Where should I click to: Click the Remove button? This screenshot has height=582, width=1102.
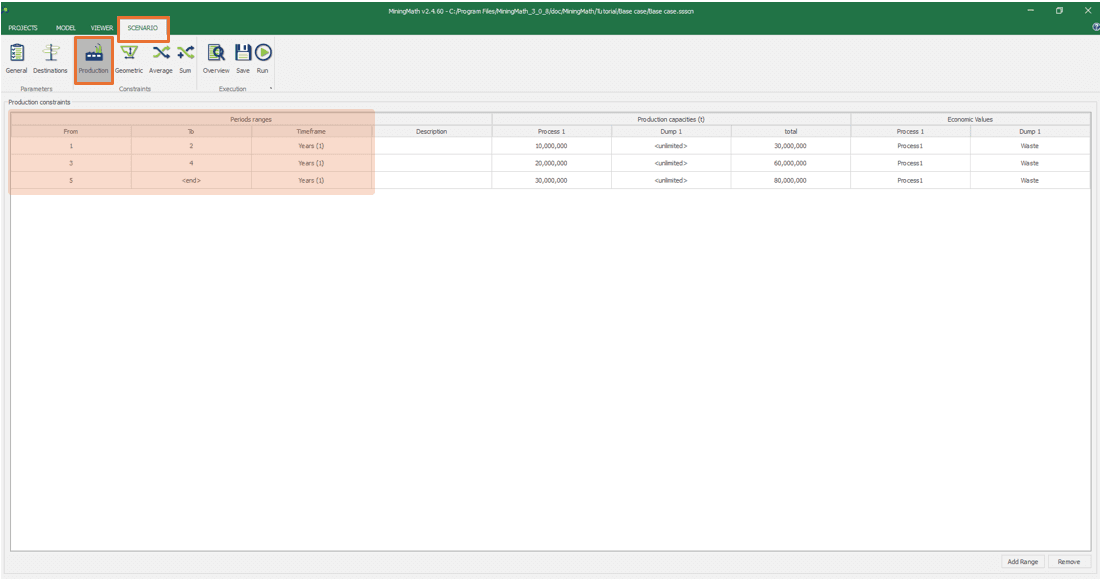click(x=1068, y=562)
